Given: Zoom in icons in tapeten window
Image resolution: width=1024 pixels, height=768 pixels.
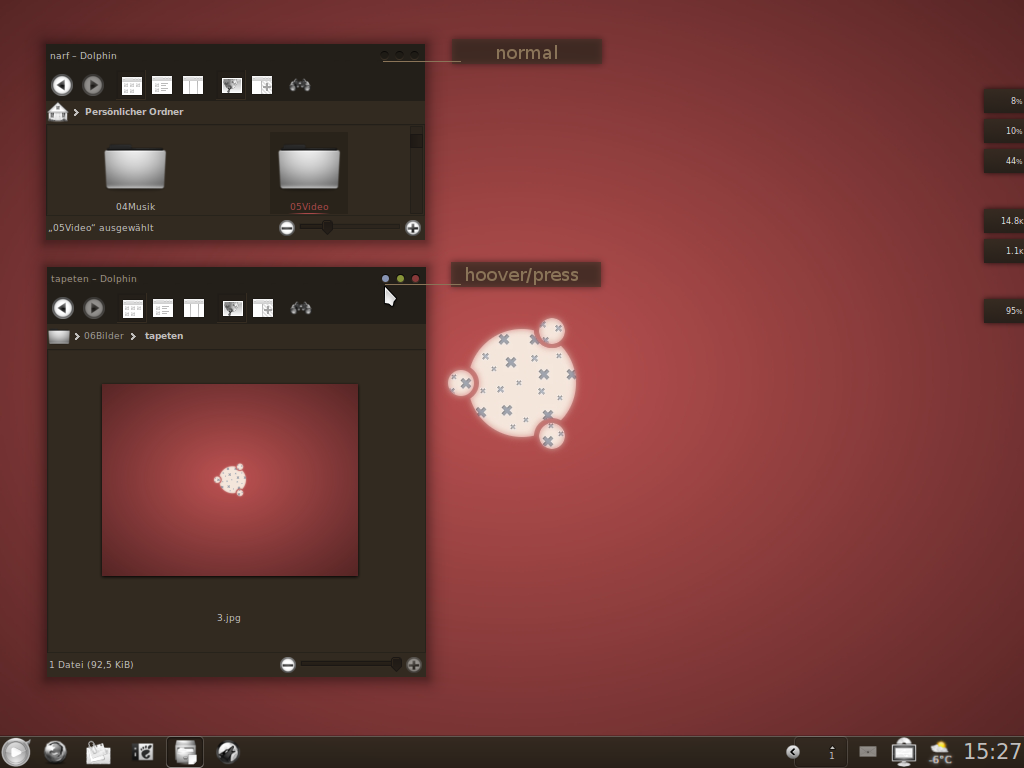Looking at the screenshot, I should [414, 665].
